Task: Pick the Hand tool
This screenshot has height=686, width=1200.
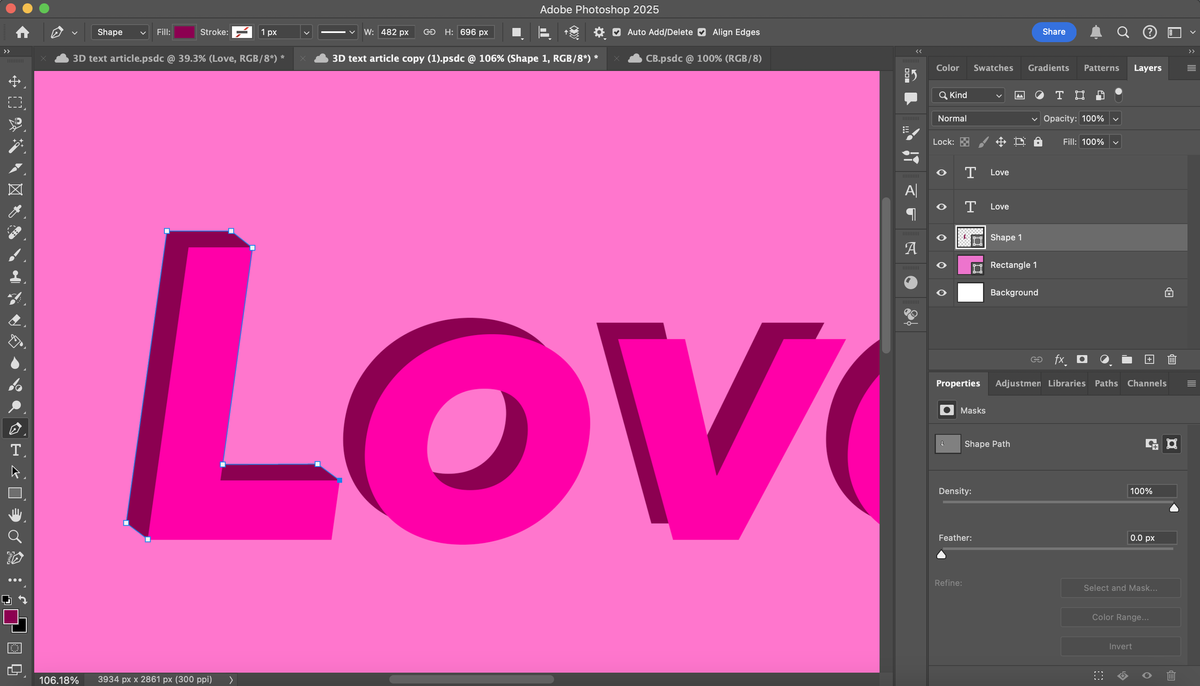Action: coord(15,515)
